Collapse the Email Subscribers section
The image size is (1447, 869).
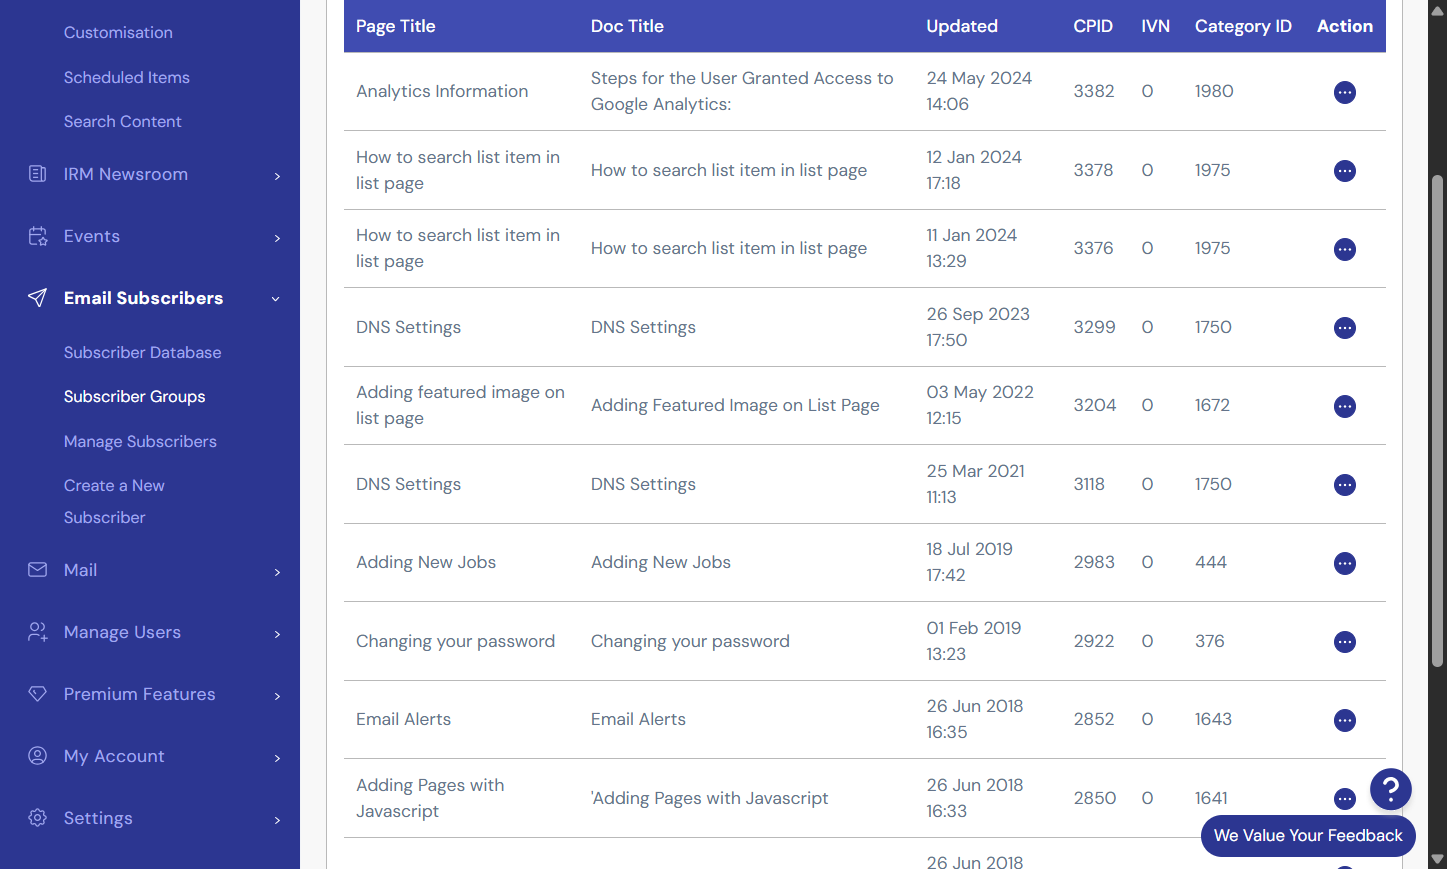point(275,299)
